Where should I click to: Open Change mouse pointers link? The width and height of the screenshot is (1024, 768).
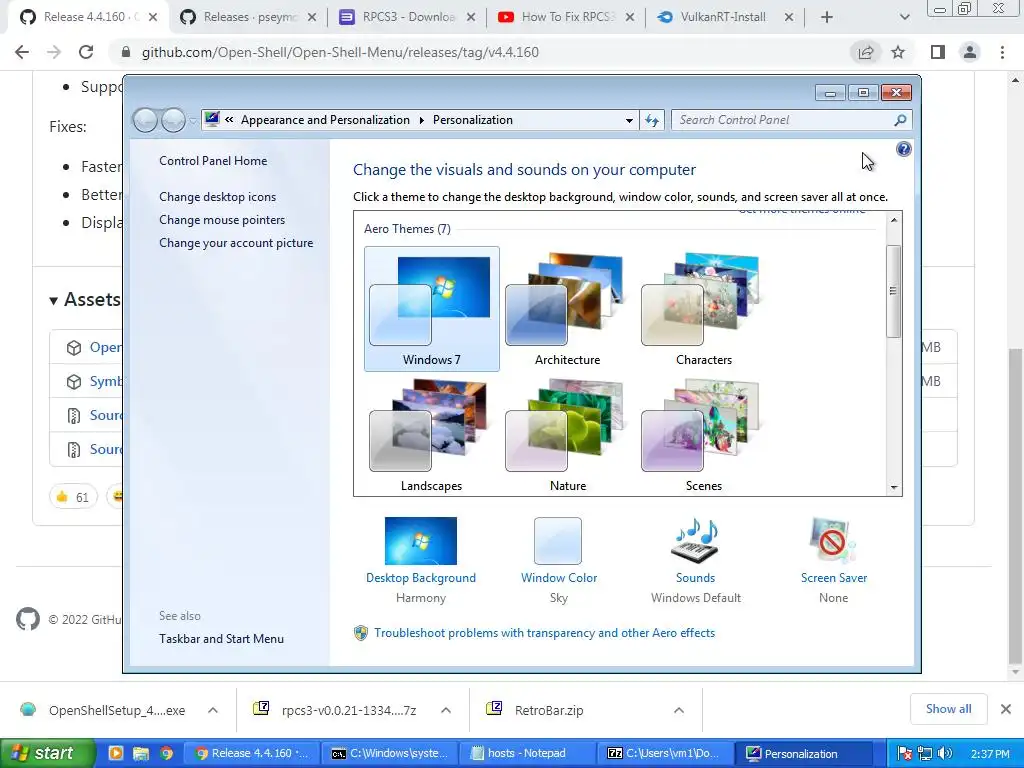click(x=222, y=220)
